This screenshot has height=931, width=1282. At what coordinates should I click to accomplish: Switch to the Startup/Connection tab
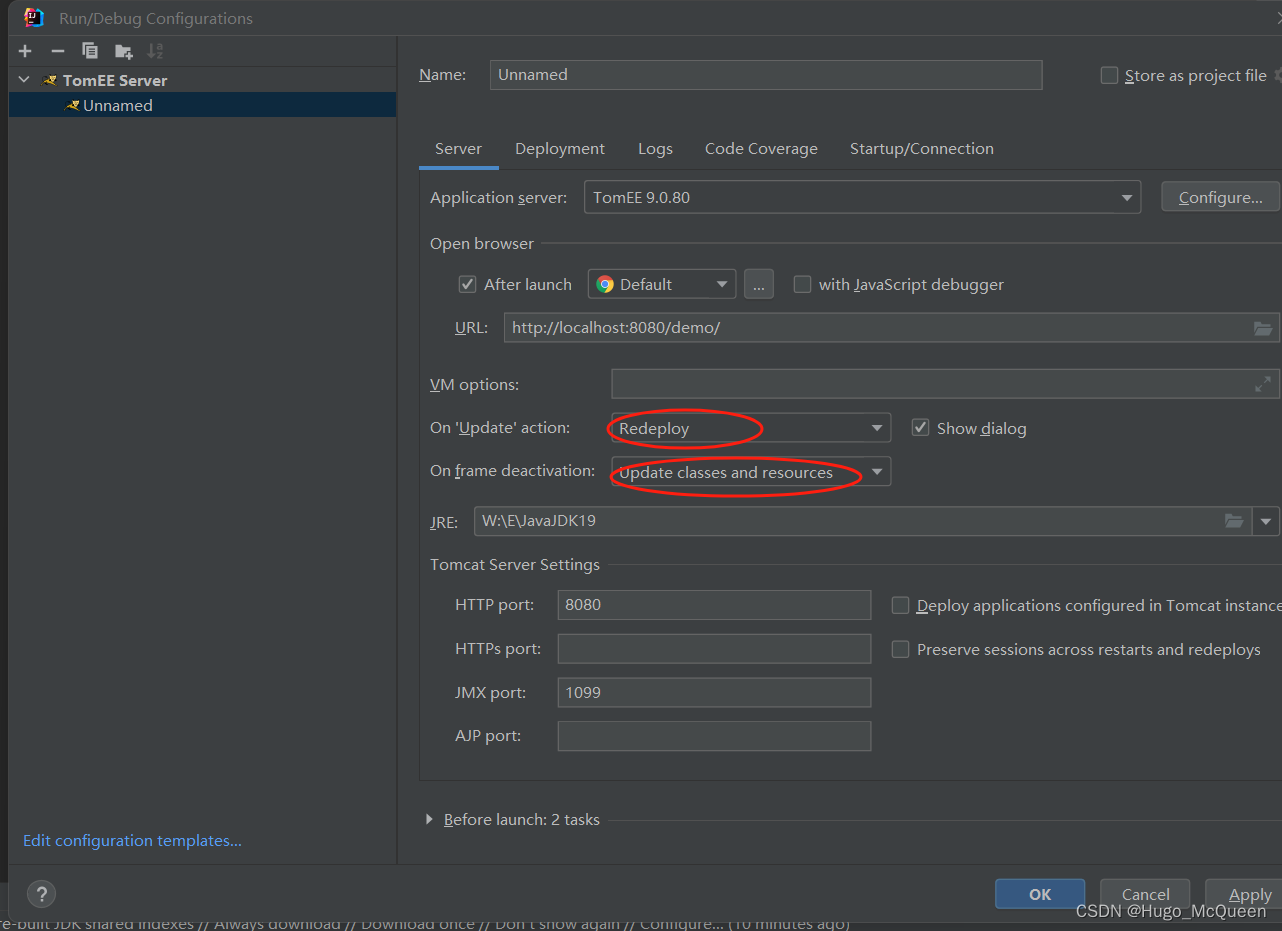922,148
